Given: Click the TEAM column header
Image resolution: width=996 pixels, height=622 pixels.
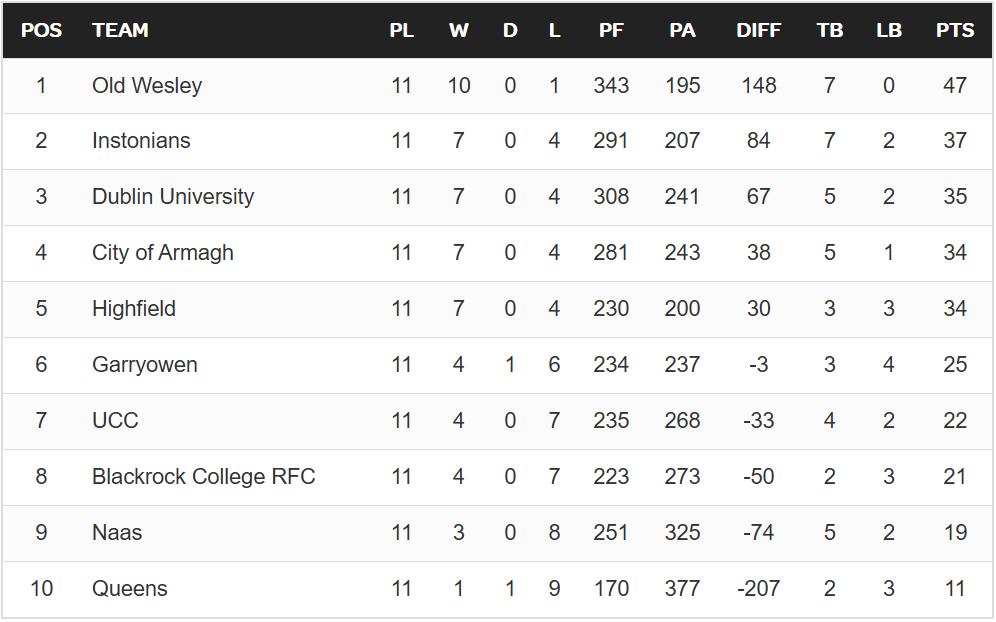Looking at the screenshot, I should click(120, 31).
